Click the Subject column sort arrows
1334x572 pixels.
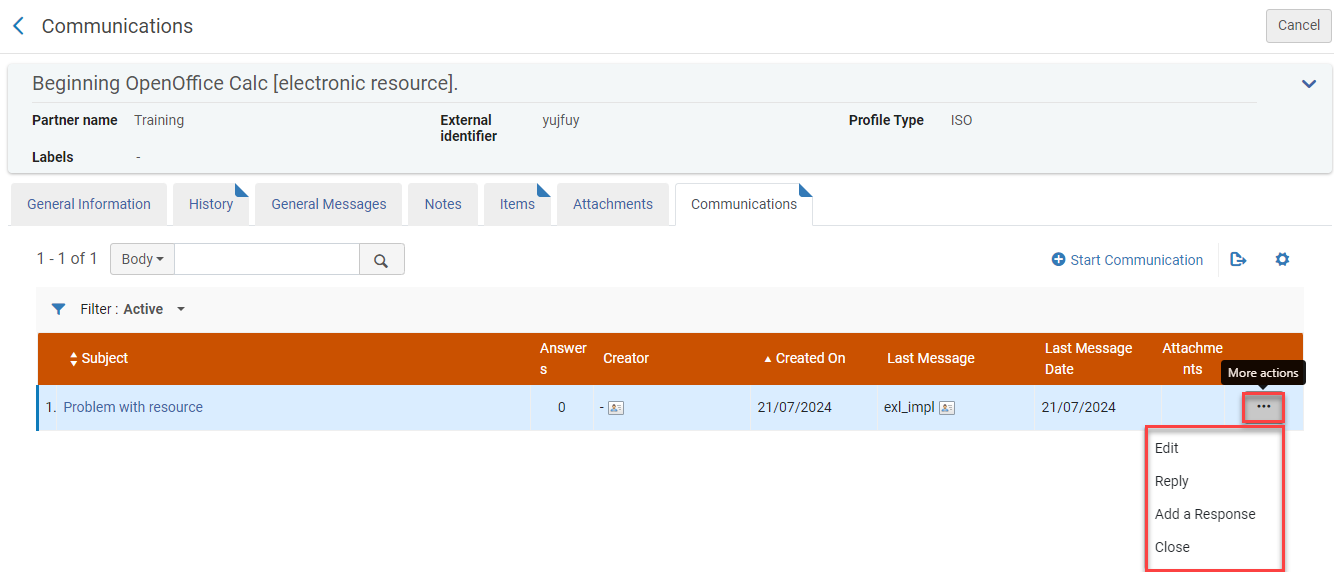(x=73, y=359)
